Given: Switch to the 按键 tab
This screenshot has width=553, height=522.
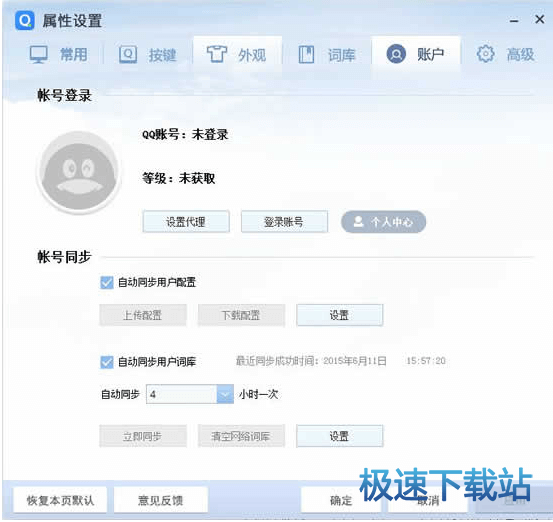Looking at the screenshot, I should pyautogui.click(x=148, y=55).
